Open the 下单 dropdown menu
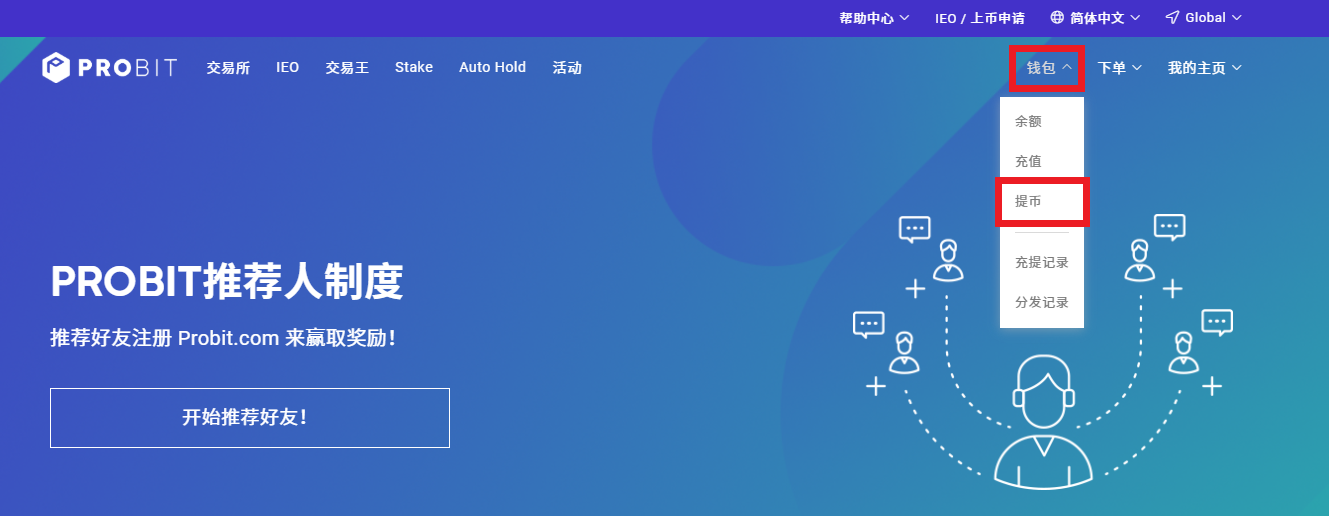This screenshot has height=516, width=1329. tap(1119, 68)
